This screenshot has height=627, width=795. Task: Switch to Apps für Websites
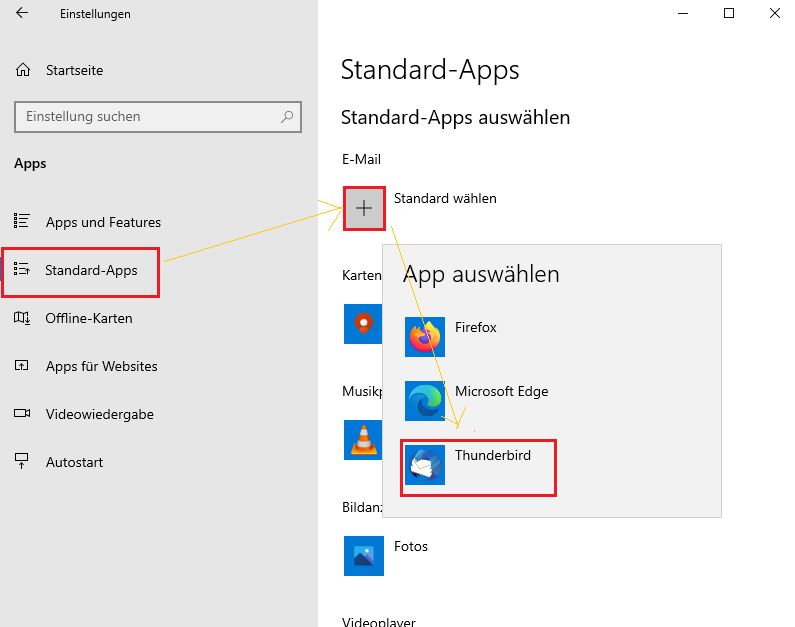pyautogui.click(x=101, y=366)
